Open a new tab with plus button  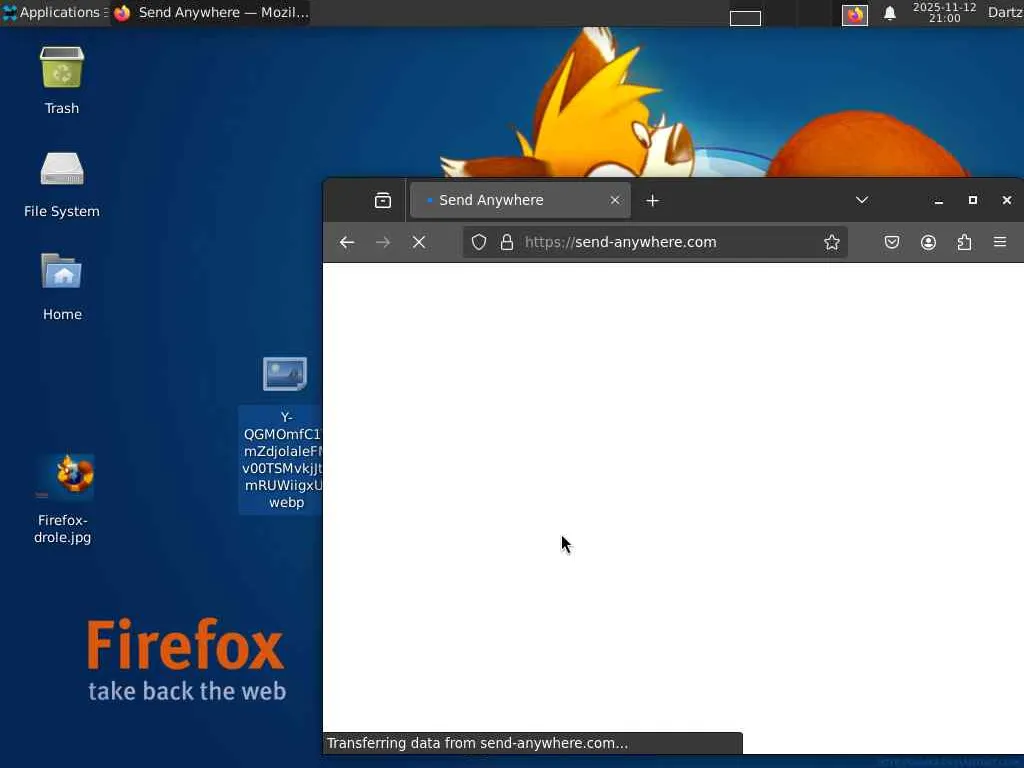(x=652, y=200)
